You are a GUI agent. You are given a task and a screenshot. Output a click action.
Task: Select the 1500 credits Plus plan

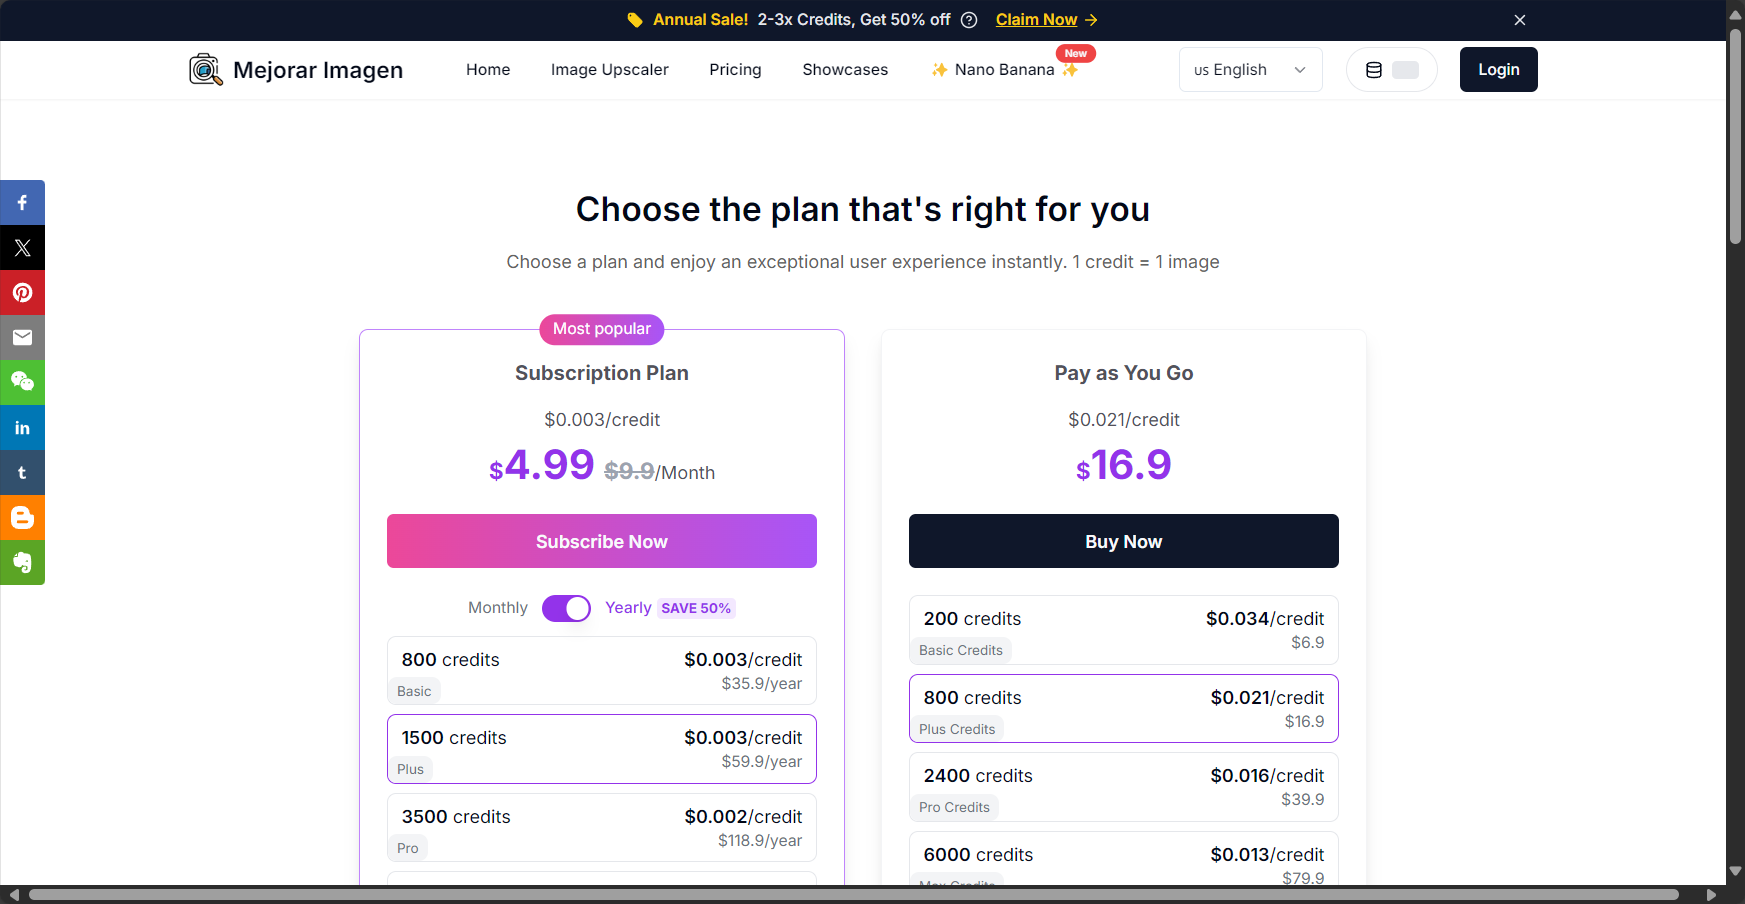(602, 749)
